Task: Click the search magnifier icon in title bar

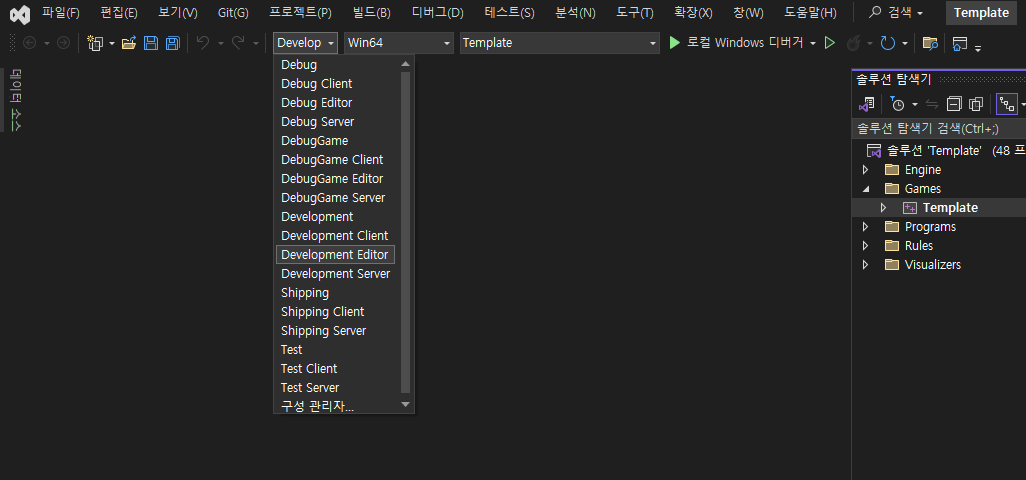Action: tap(875, 12)
